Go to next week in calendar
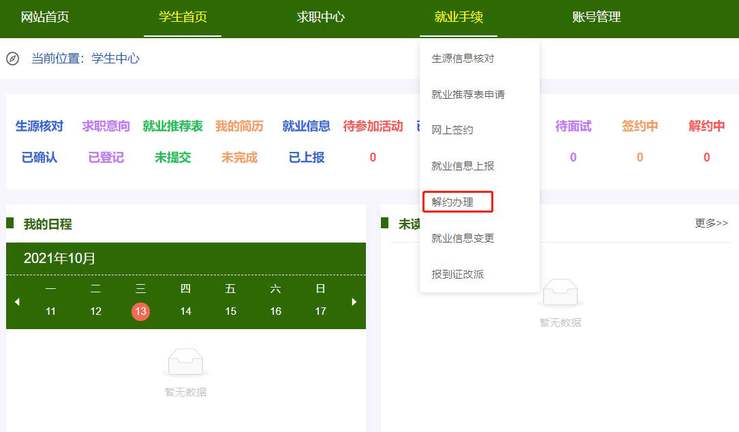The height and width of the screenshot is (432, 739). coord(353,301)
